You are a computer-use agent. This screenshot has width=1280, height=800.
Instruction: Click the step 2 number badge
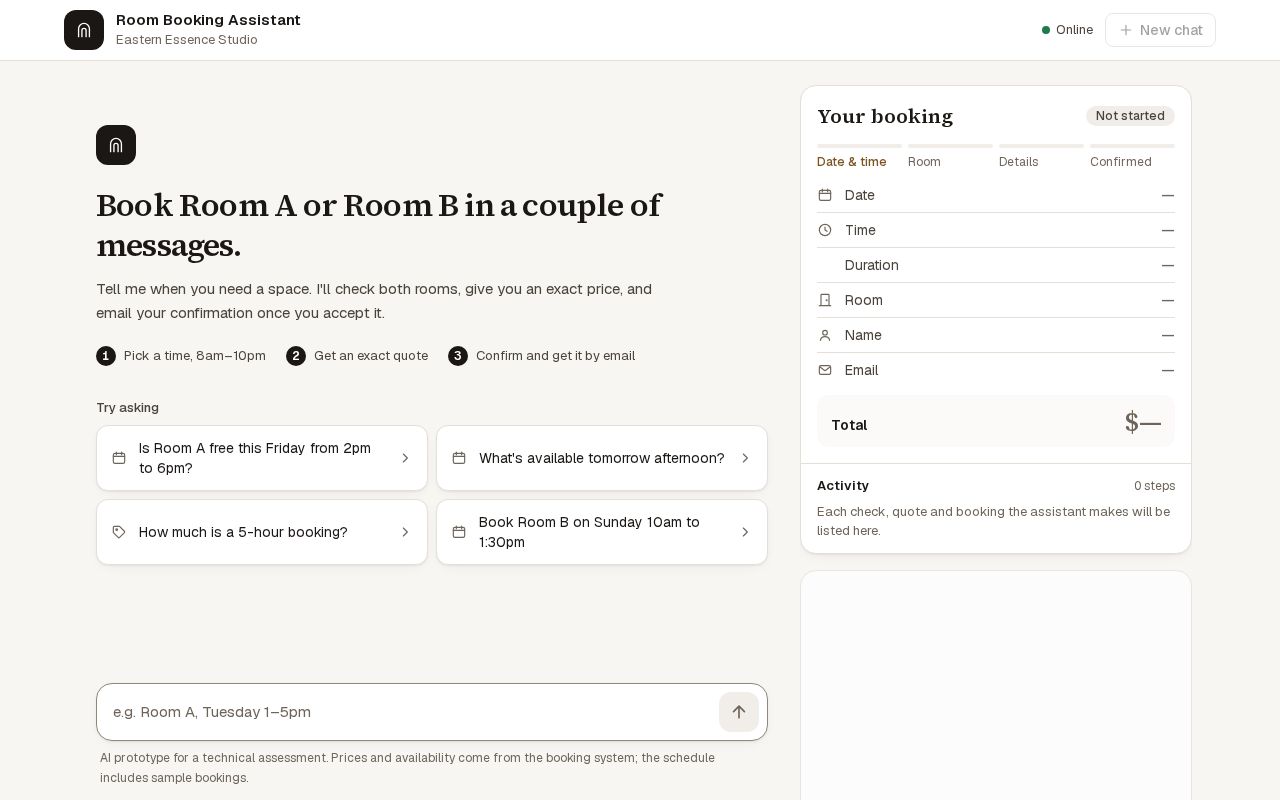click(296, 356)
